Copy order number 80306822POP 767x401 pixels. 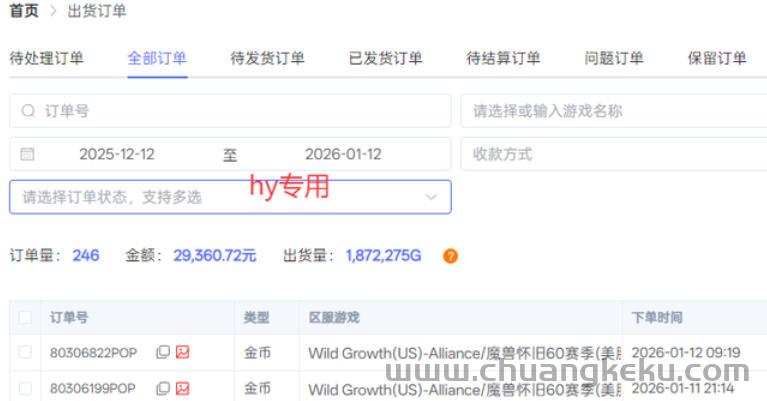162,352
